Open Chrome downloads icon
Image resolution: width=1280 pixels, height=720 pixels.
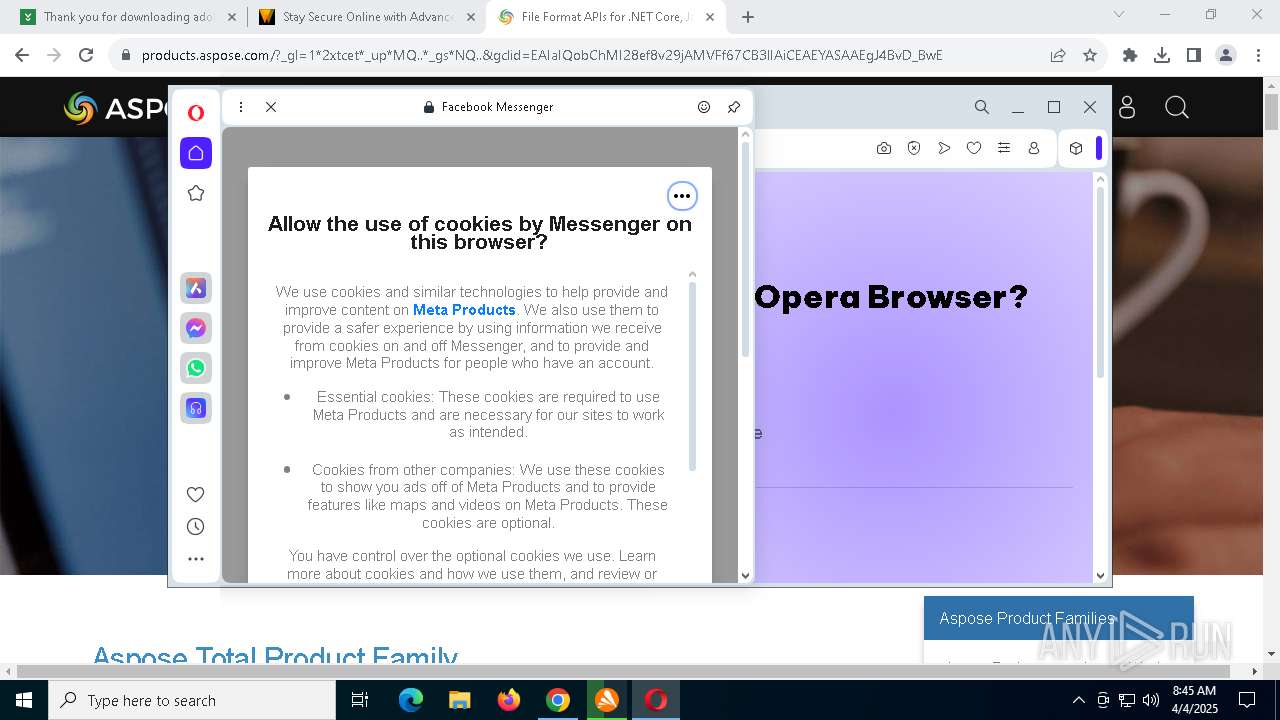pyautogui.click(x=1162, y=55)
